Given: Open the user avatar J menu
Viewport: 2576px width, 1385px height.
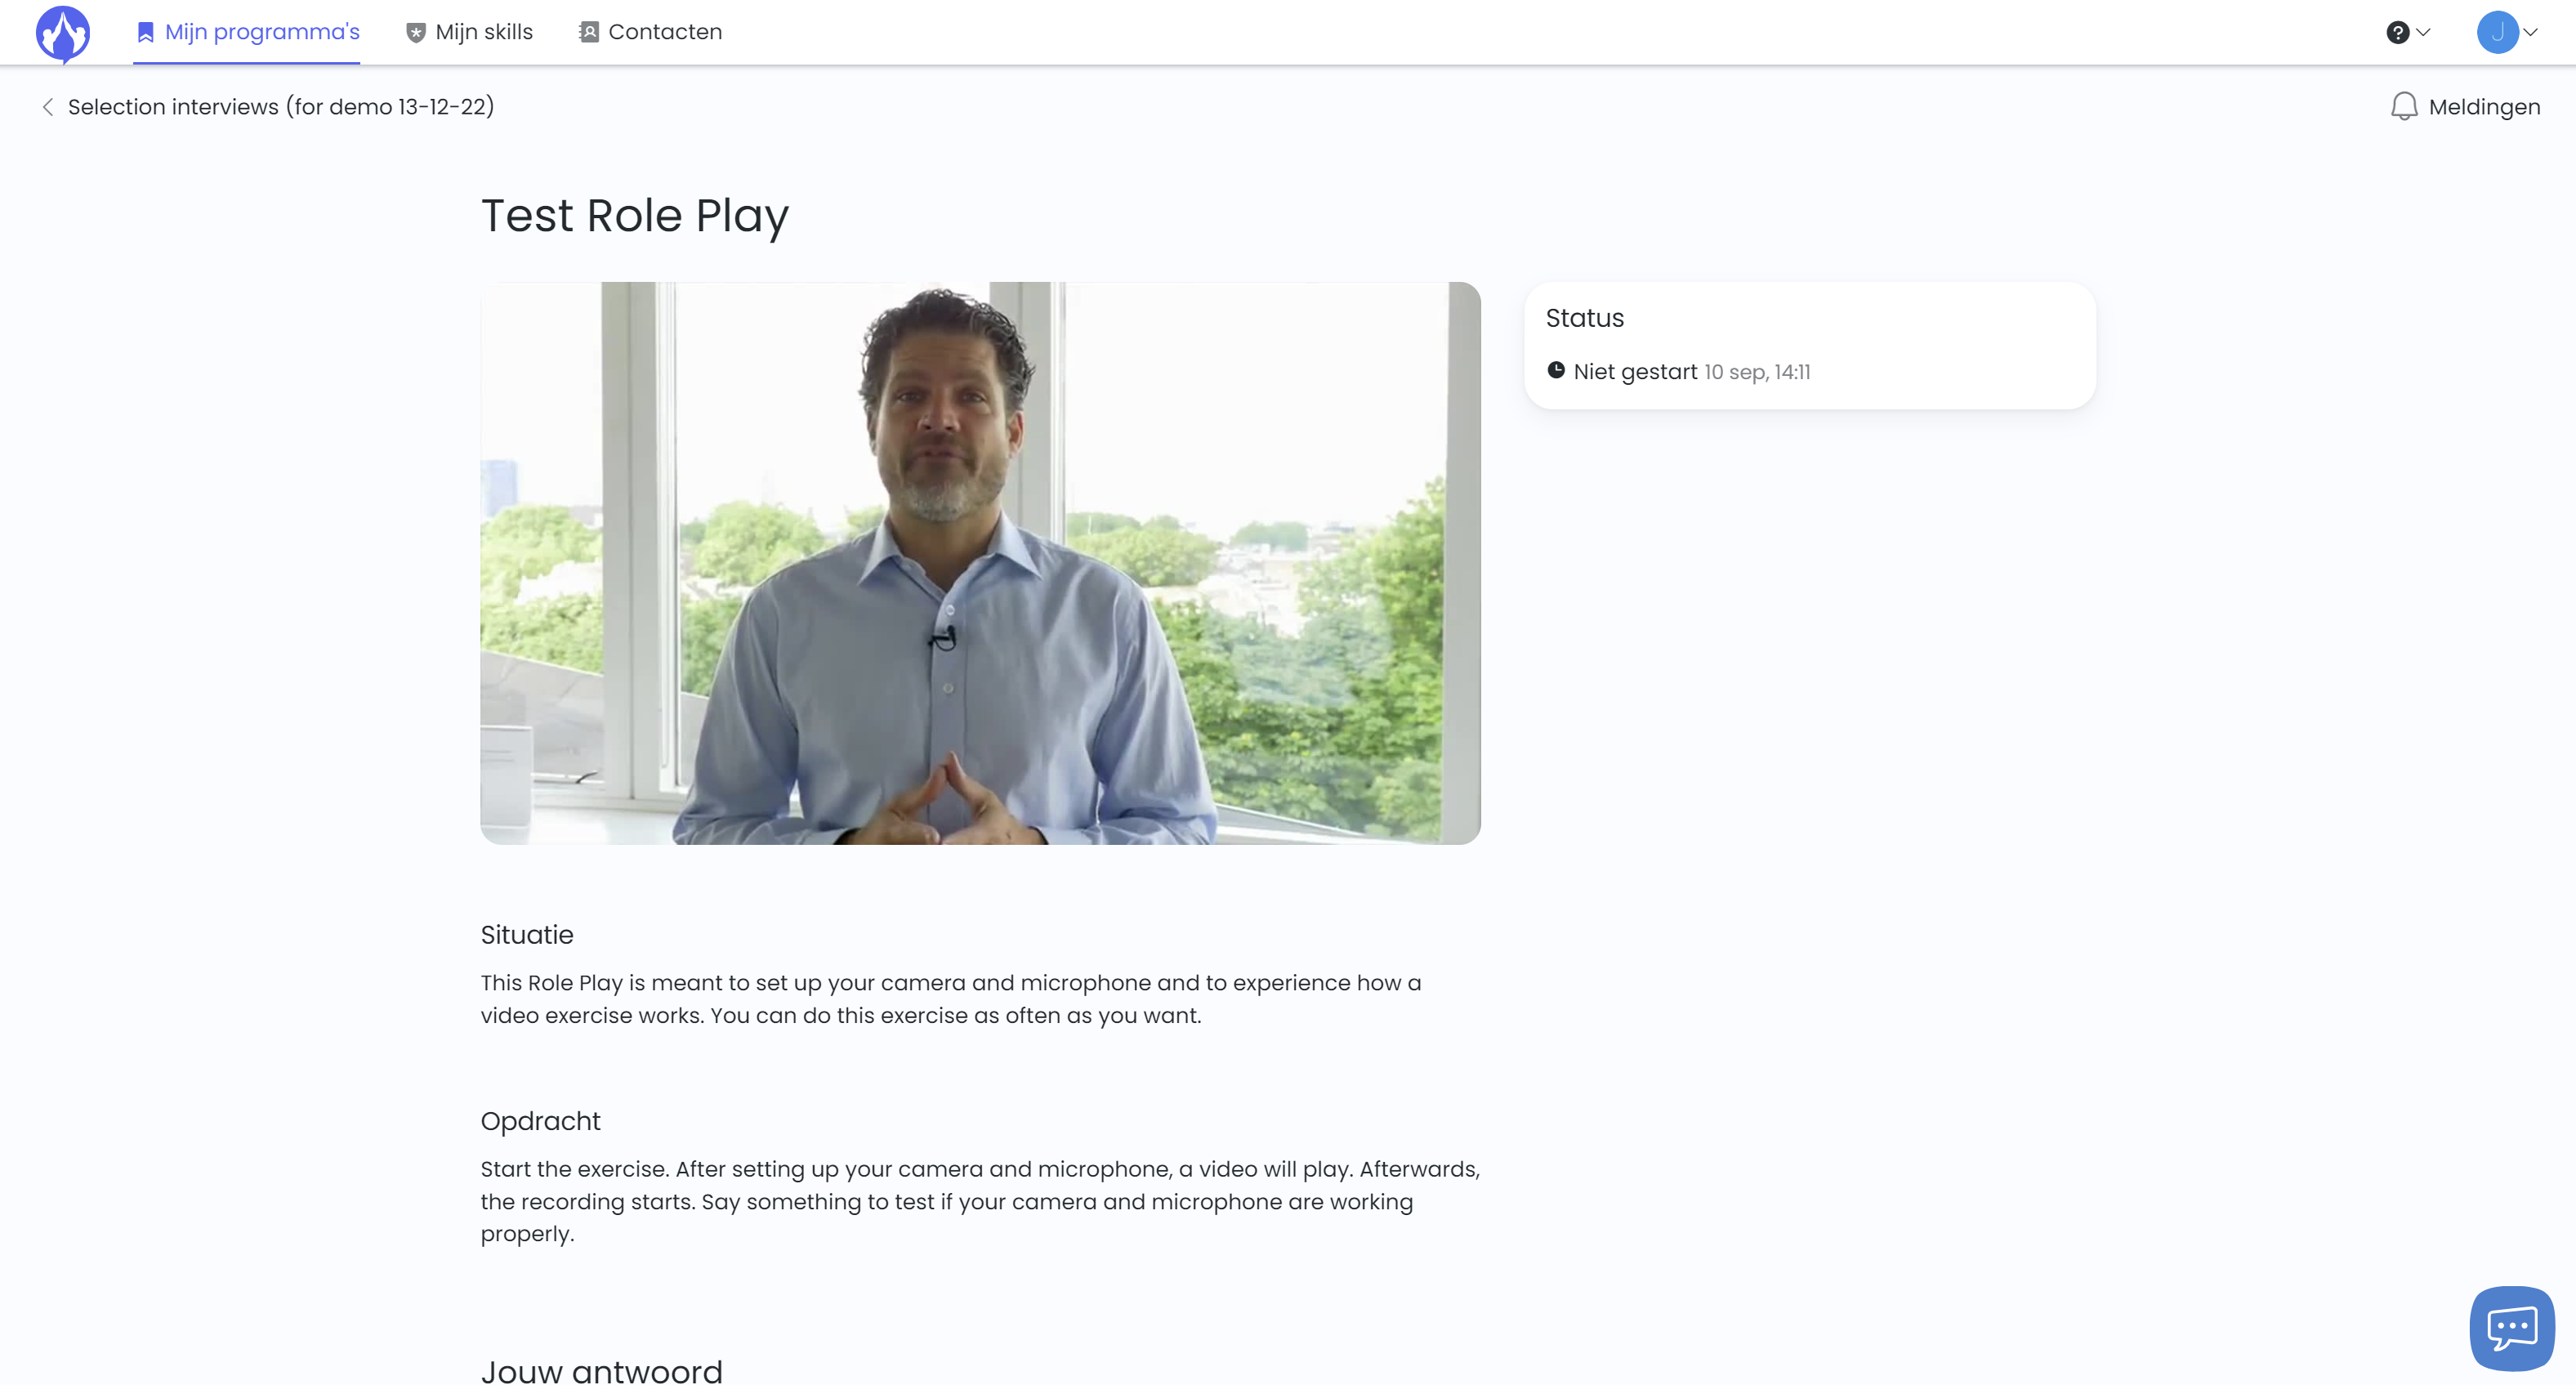Looking at the screenshot, I should pyautogui.click(x=2507, y=32).
